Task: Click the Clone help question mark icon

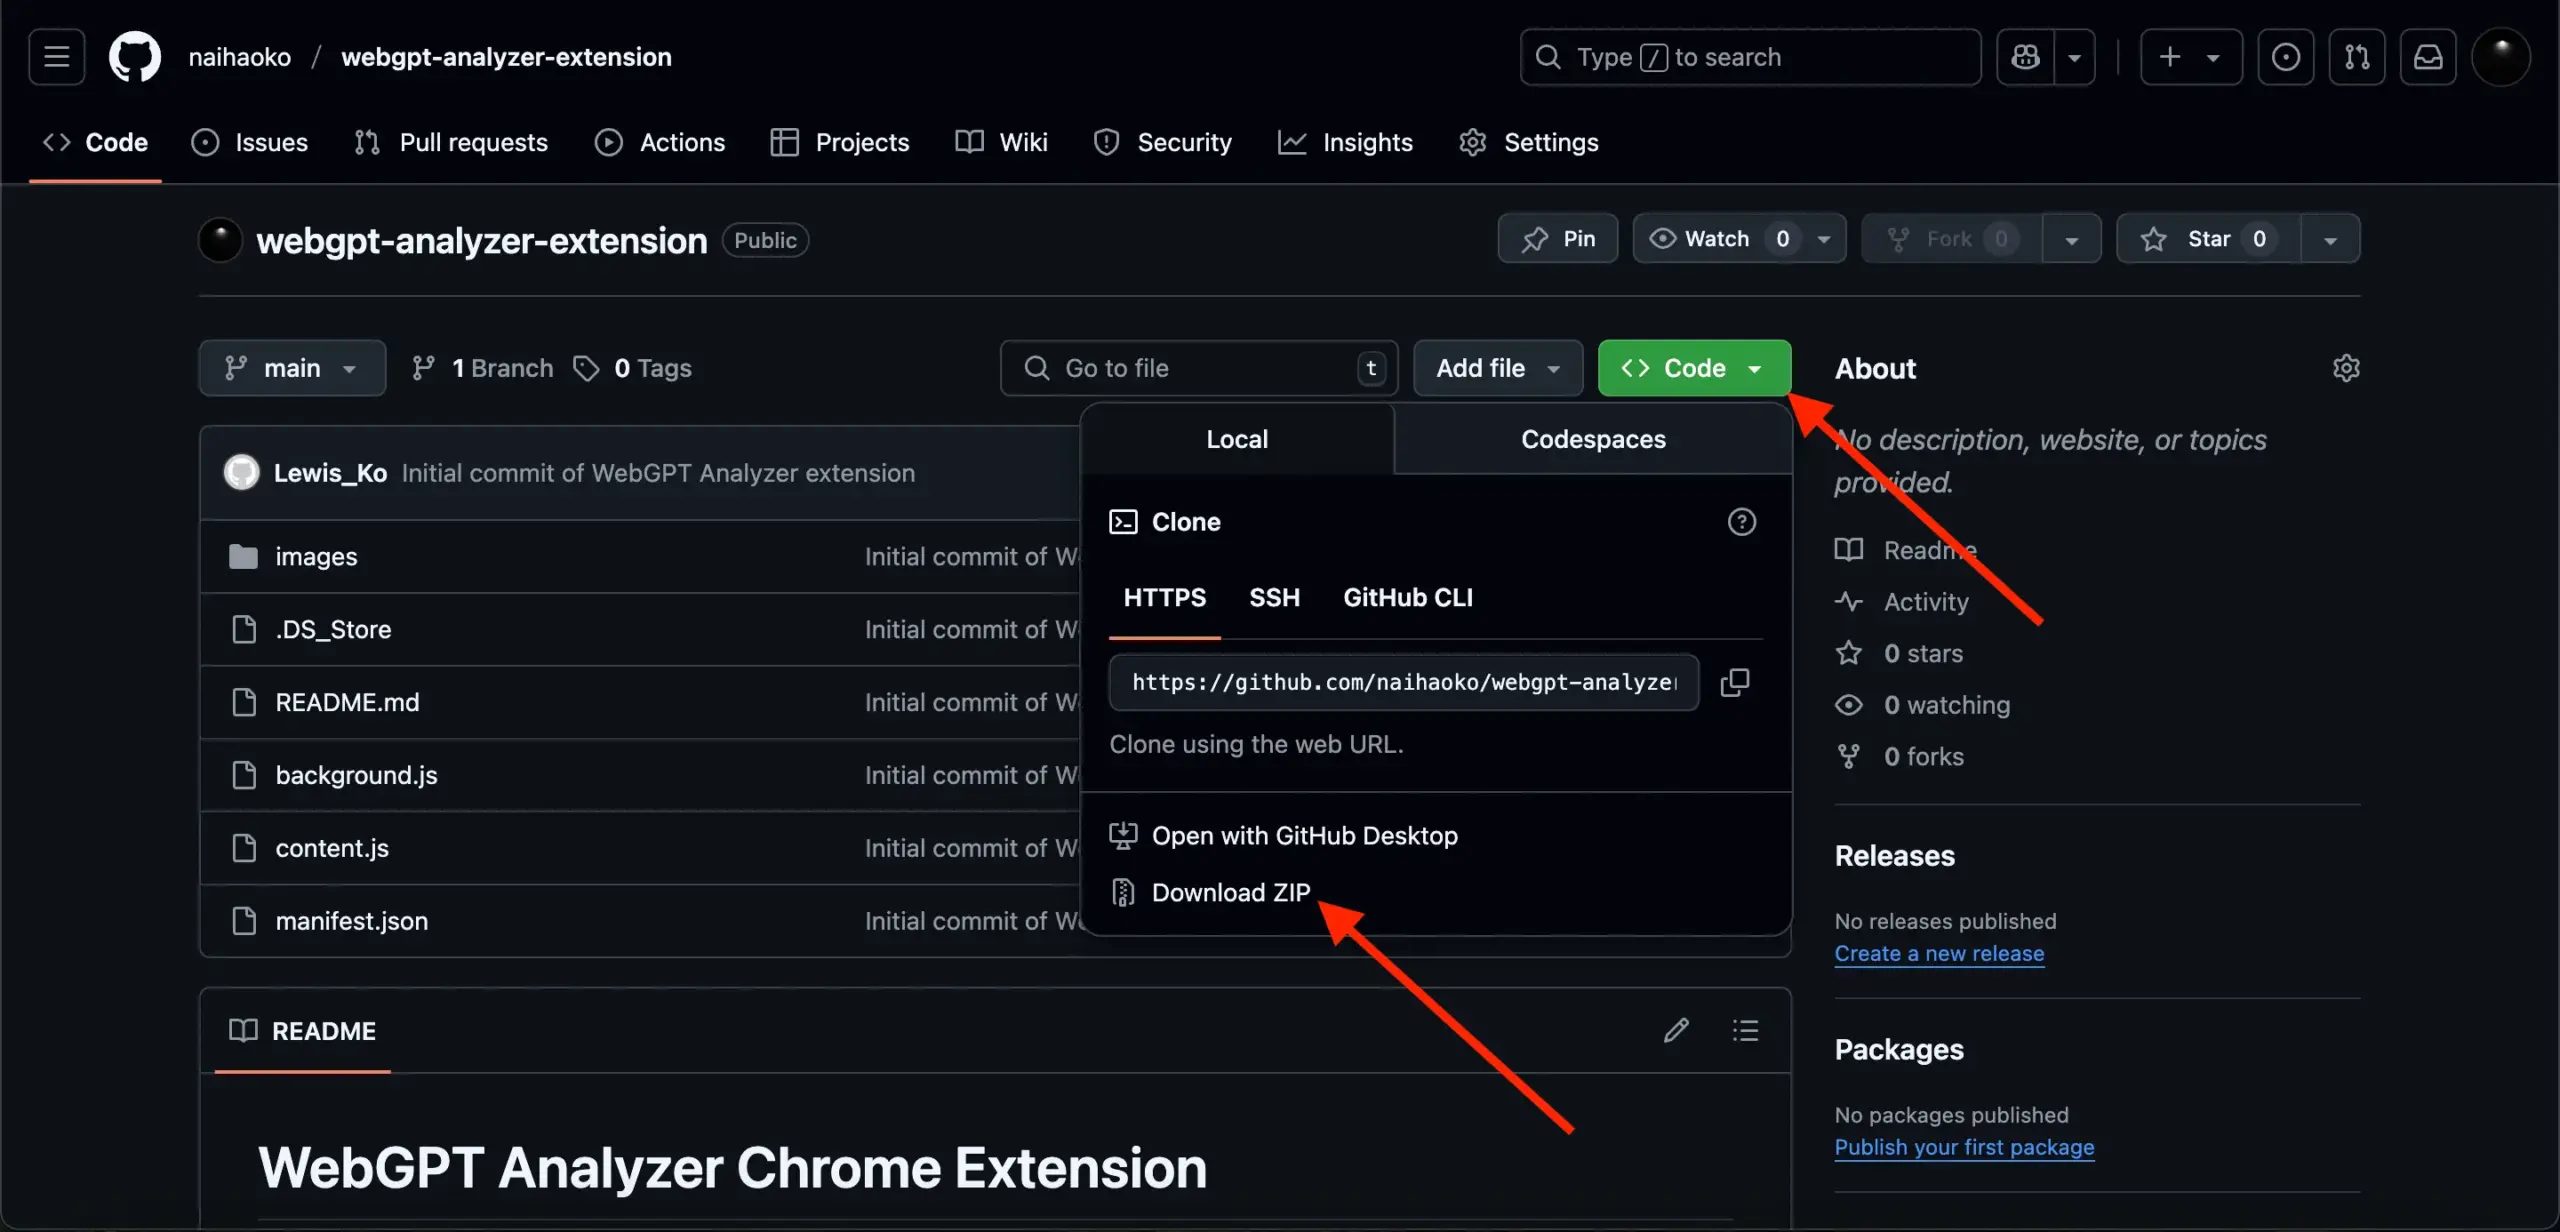Action: click(x=1741, y=522)
